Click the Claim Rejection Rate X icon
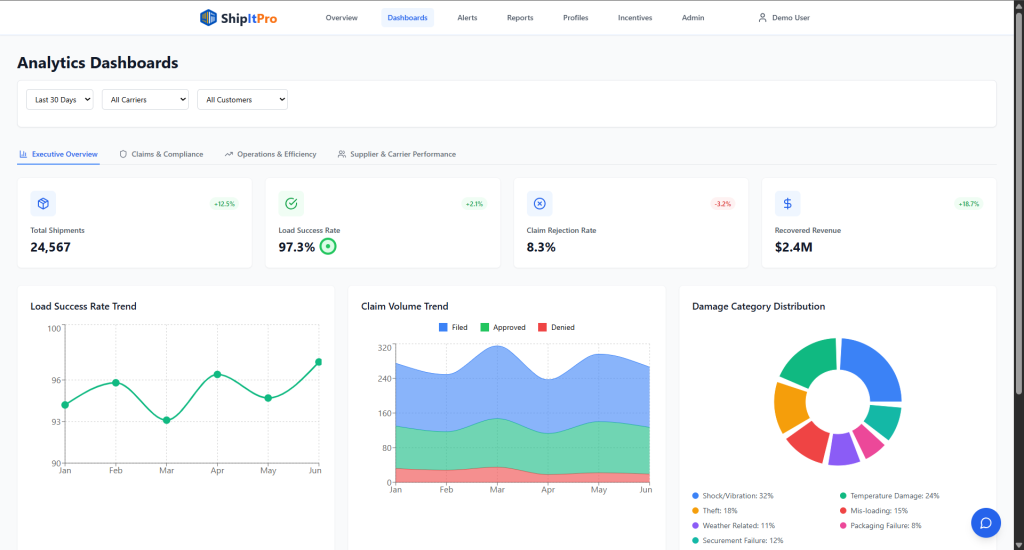Screen dimensions: 1024x550 [x=539, y=204]
